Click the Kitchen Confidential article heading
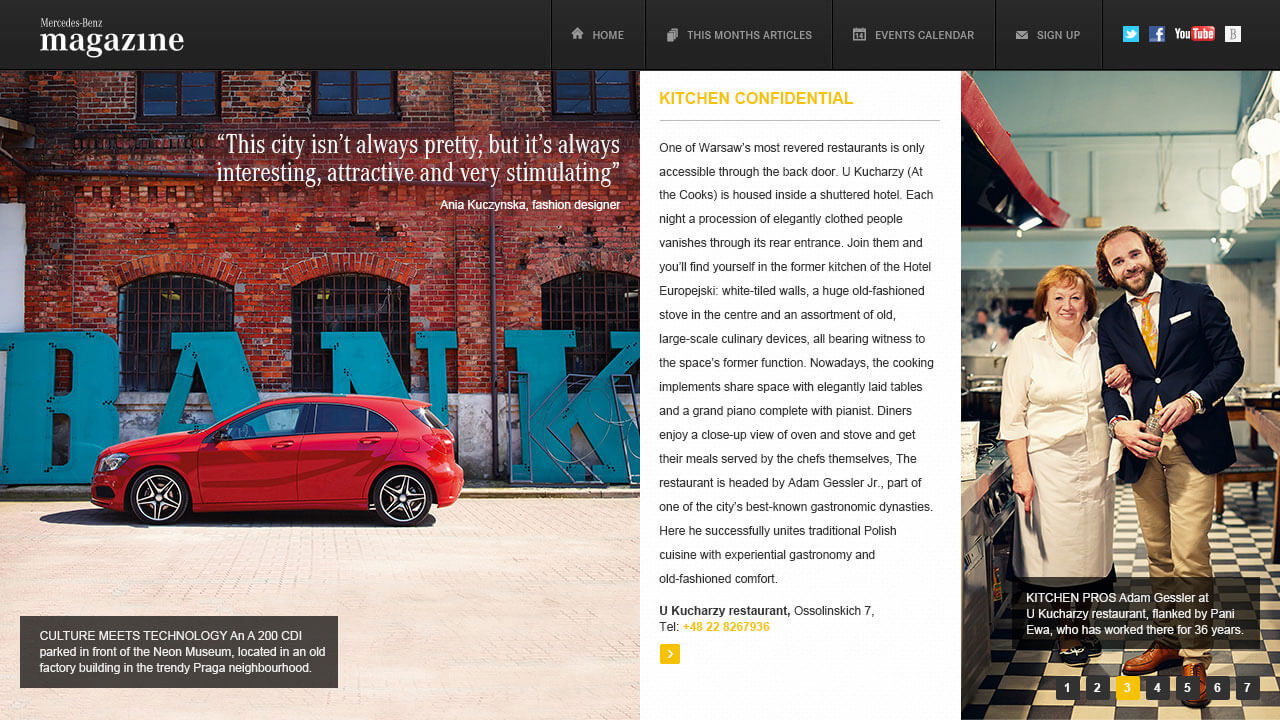The image size is (1280, 720). [756, 98]
